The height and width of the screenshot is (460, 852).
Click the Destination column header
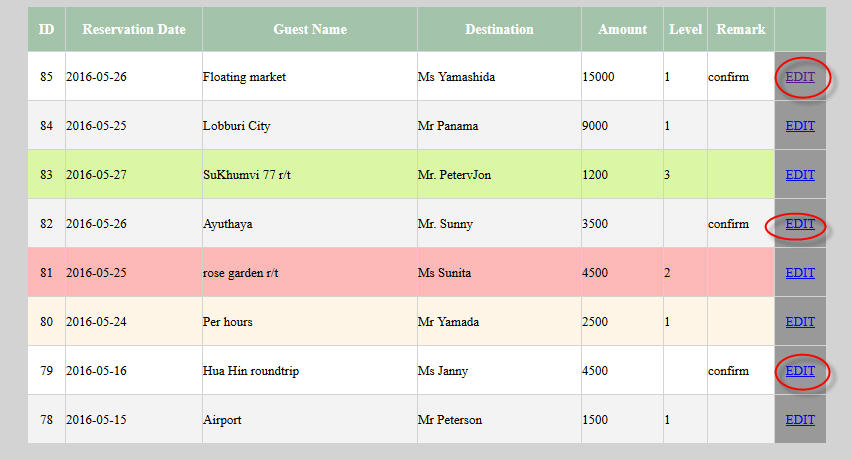coord(499,29)
